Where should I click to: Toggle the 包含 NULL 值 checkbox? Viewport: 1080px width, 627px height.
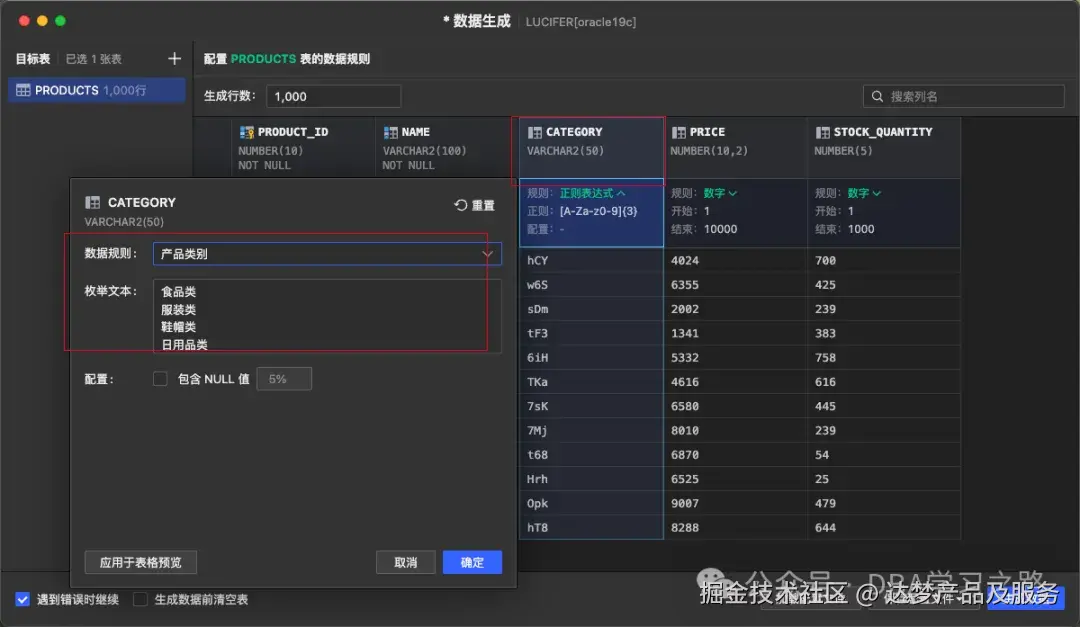pyautogui.click(x=160, y=379)
